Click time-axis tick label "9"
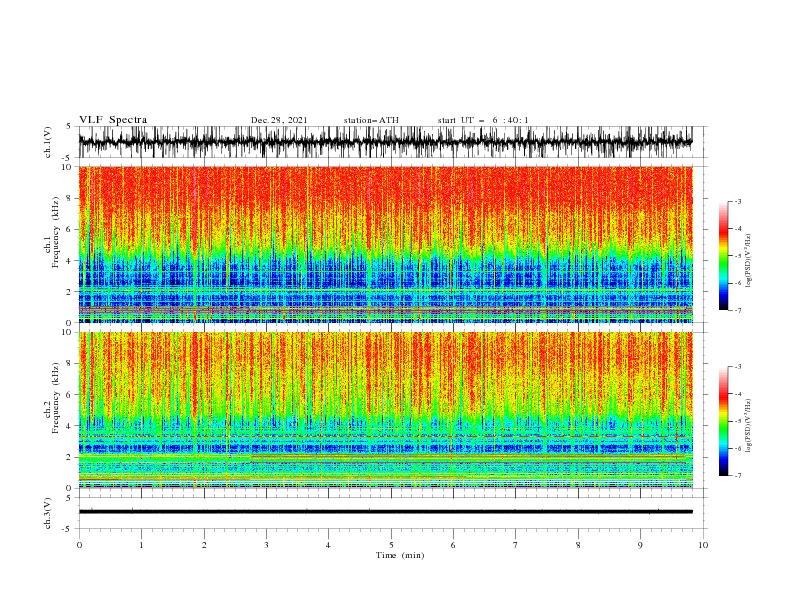The image size is (792, 612). (640, 545)
